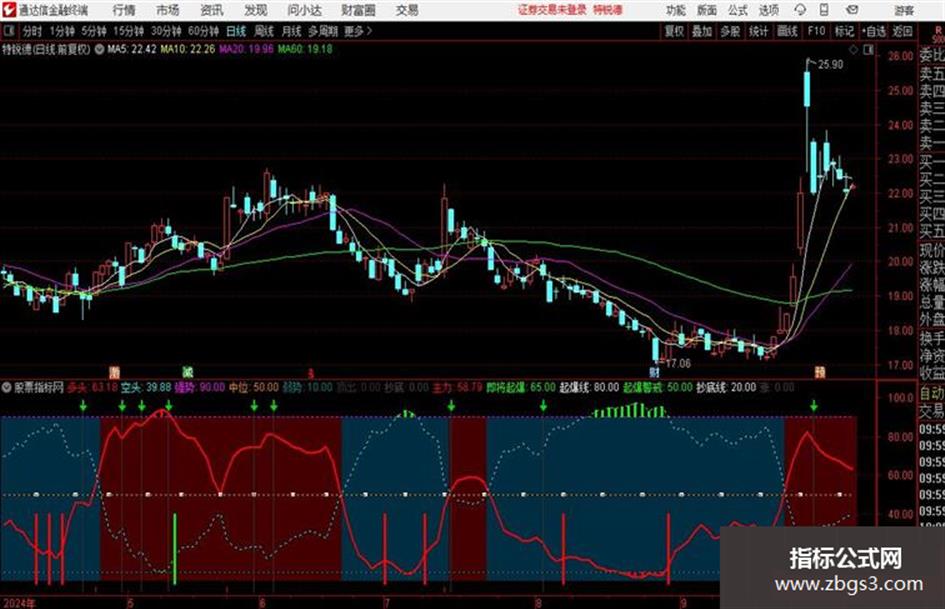Click the 标记 toolbar button
The width and height of the screenshot is (945, 609).
[x=844, y=31]
